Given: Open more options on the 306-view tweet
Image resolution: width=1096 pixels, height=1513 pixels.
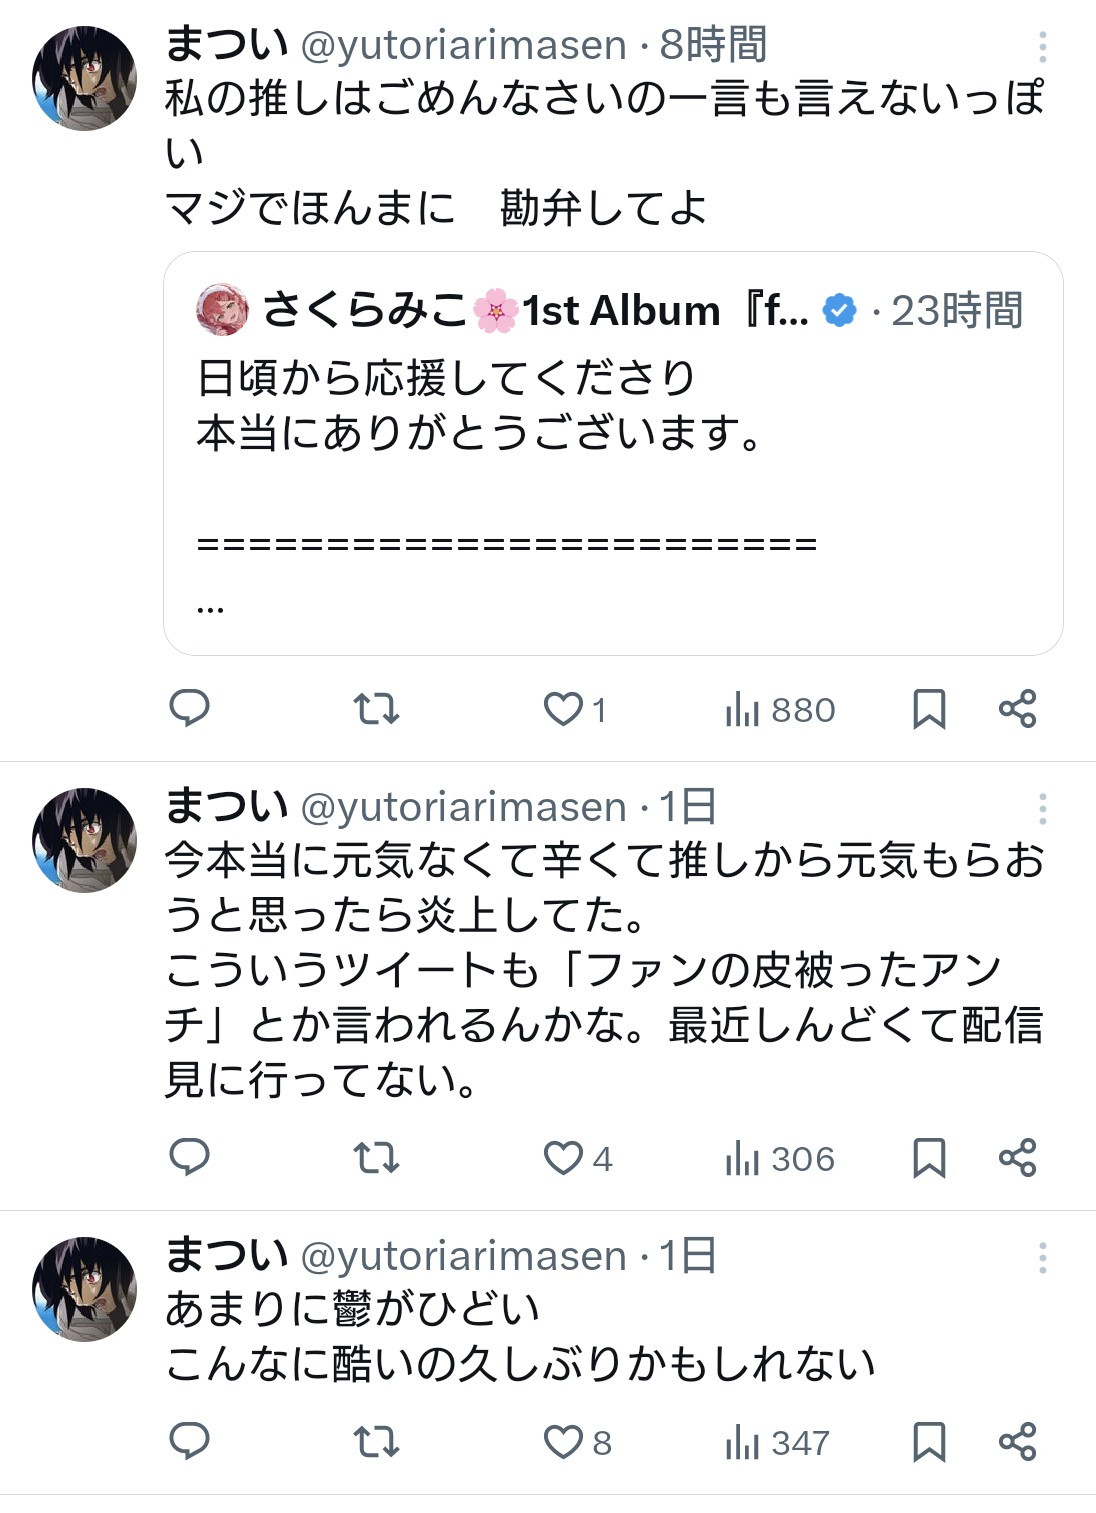Looking at the screenshot, I should [1042, 809].
